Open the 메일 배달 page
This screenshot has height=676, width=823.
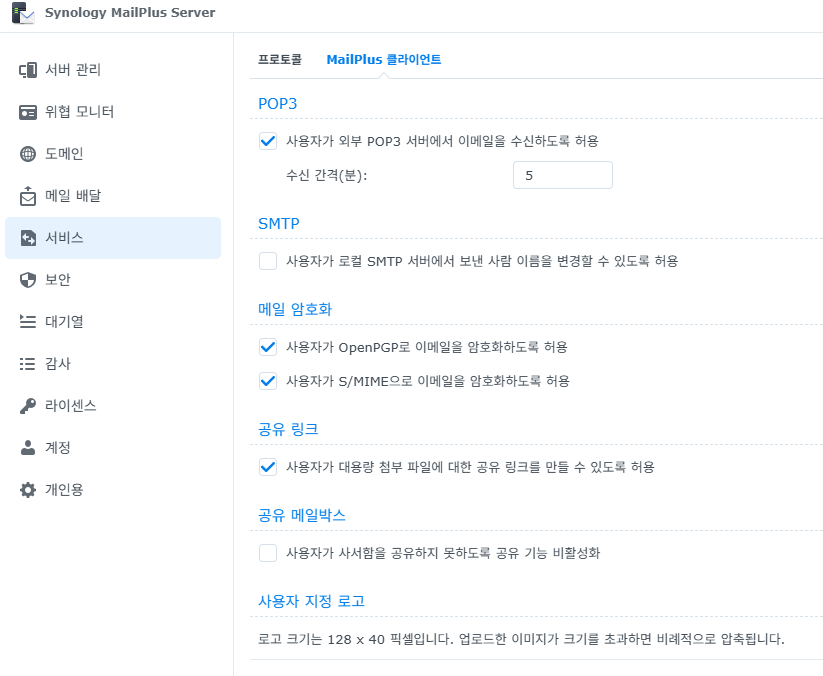[113, 196]
